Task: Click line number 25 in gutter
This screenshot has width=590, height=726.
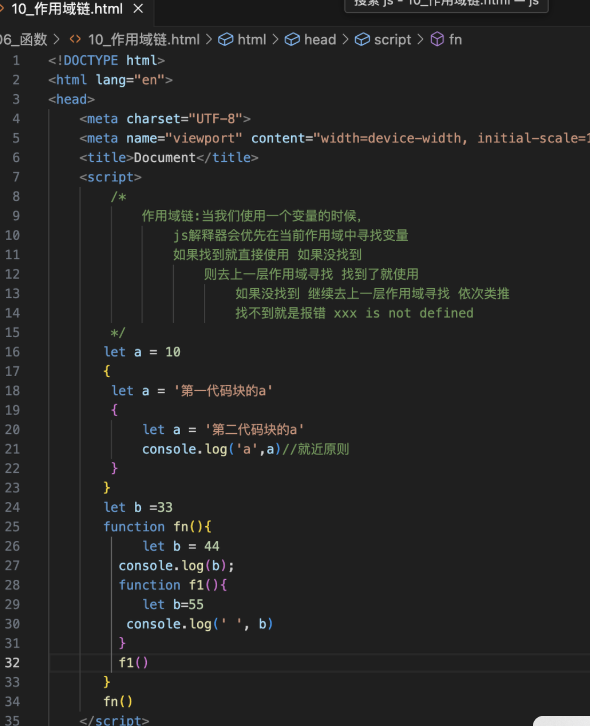Action: [13, 527]
